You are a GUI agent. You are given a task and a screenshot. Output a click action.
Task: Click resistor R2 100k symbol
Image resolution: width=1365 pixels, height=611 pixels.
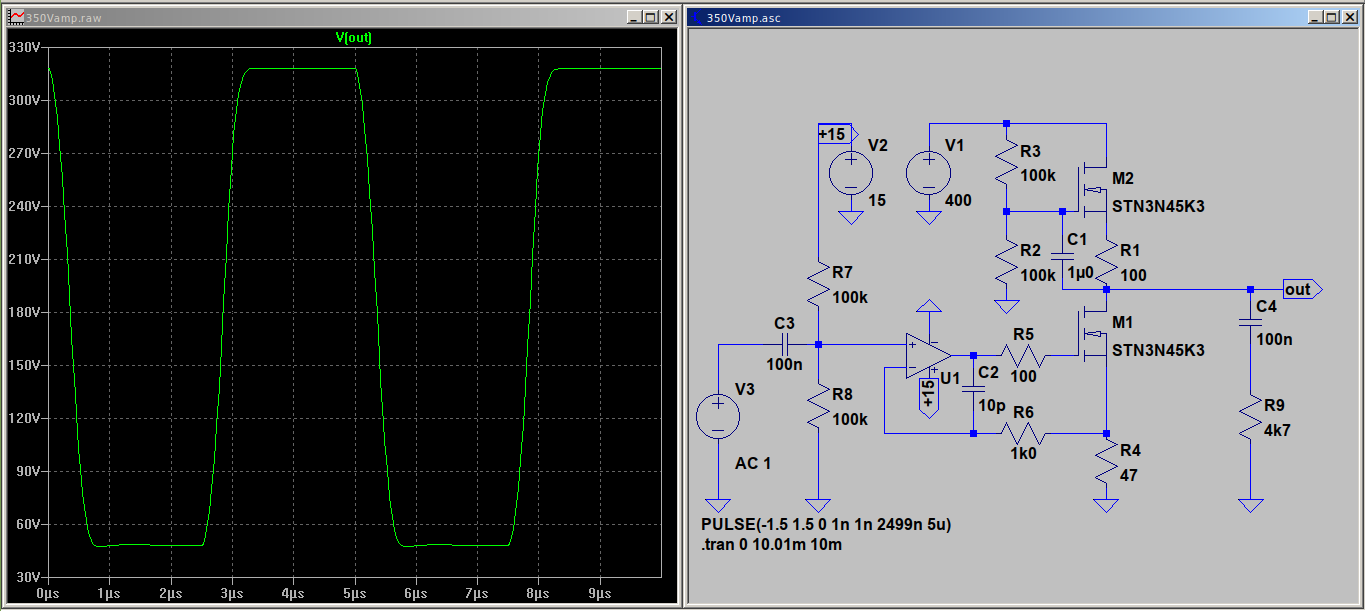coord(1007,262)
